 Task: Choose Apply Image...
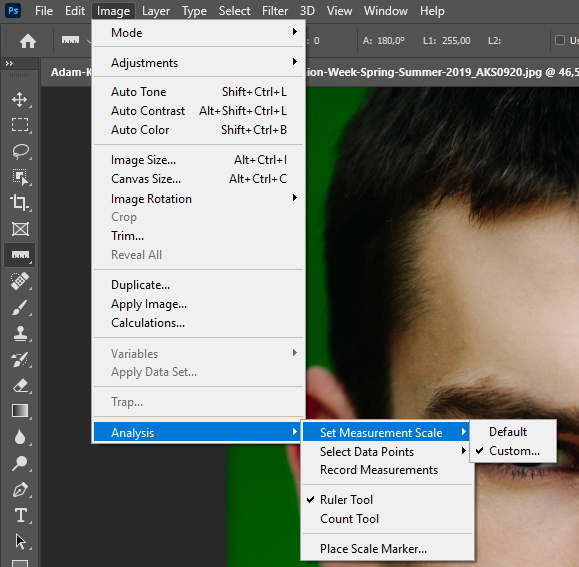(199, 304)
